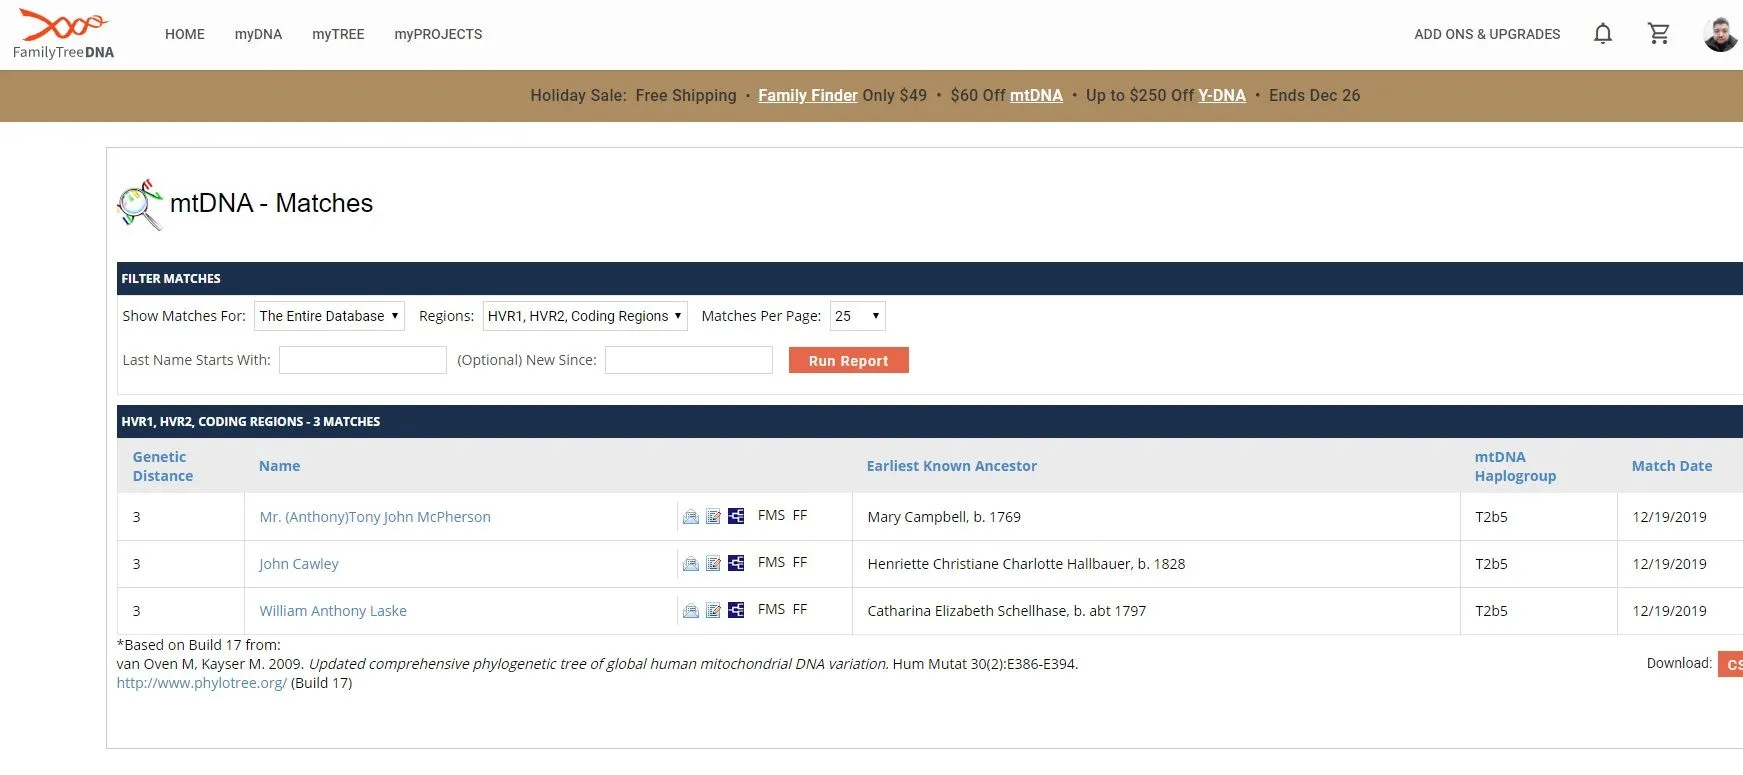View family tree icon for Tony McPherson
The width and height of the screenshot is (1743, 775).
pos(736,517)
